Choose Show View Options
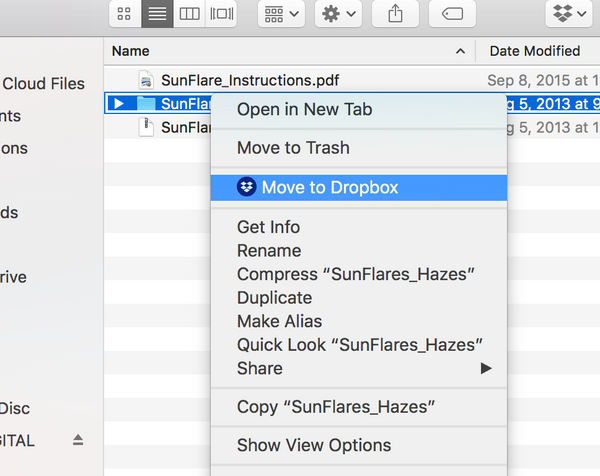 pos(314,445)
